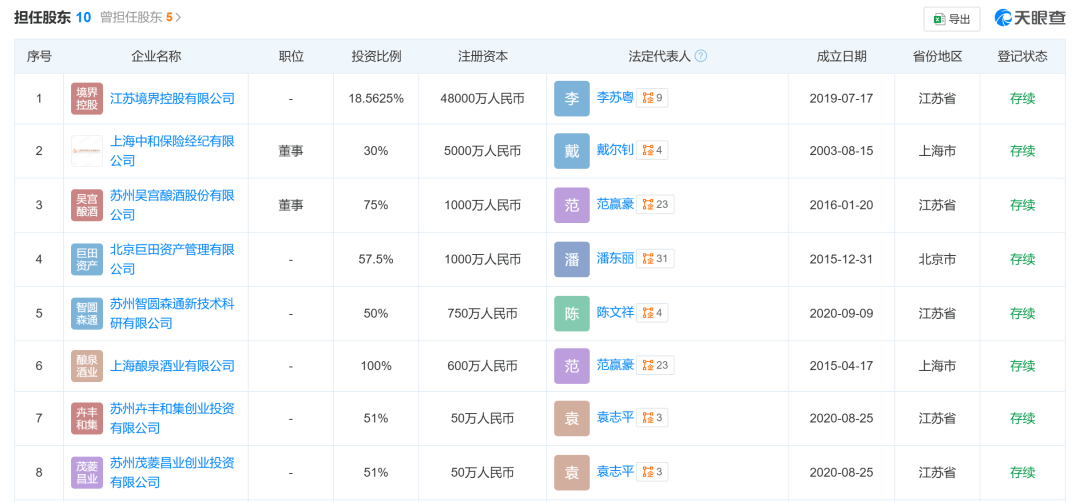Open 范赢豪 profile in row 3
The height and width of the screenshot is (502, 1080).
click(614, 205)
